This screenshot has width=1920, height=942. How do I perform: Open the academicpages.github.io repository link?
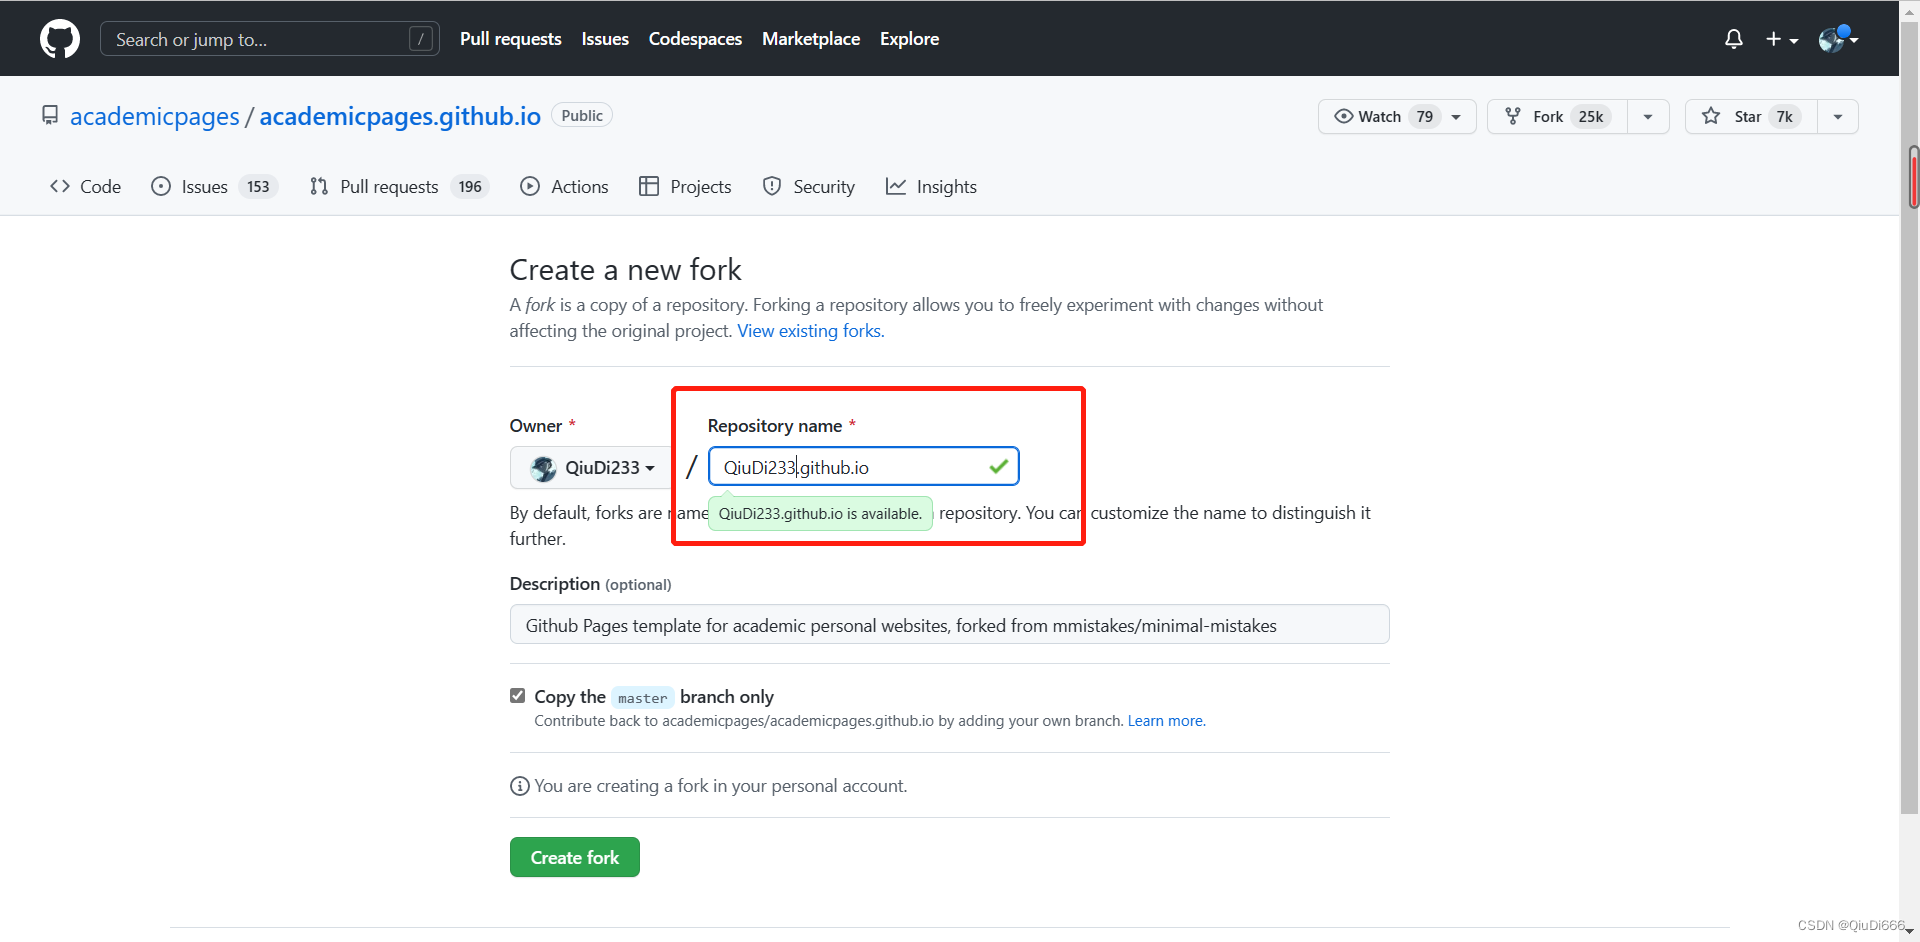pyautogui.click(x=400, y=117)
